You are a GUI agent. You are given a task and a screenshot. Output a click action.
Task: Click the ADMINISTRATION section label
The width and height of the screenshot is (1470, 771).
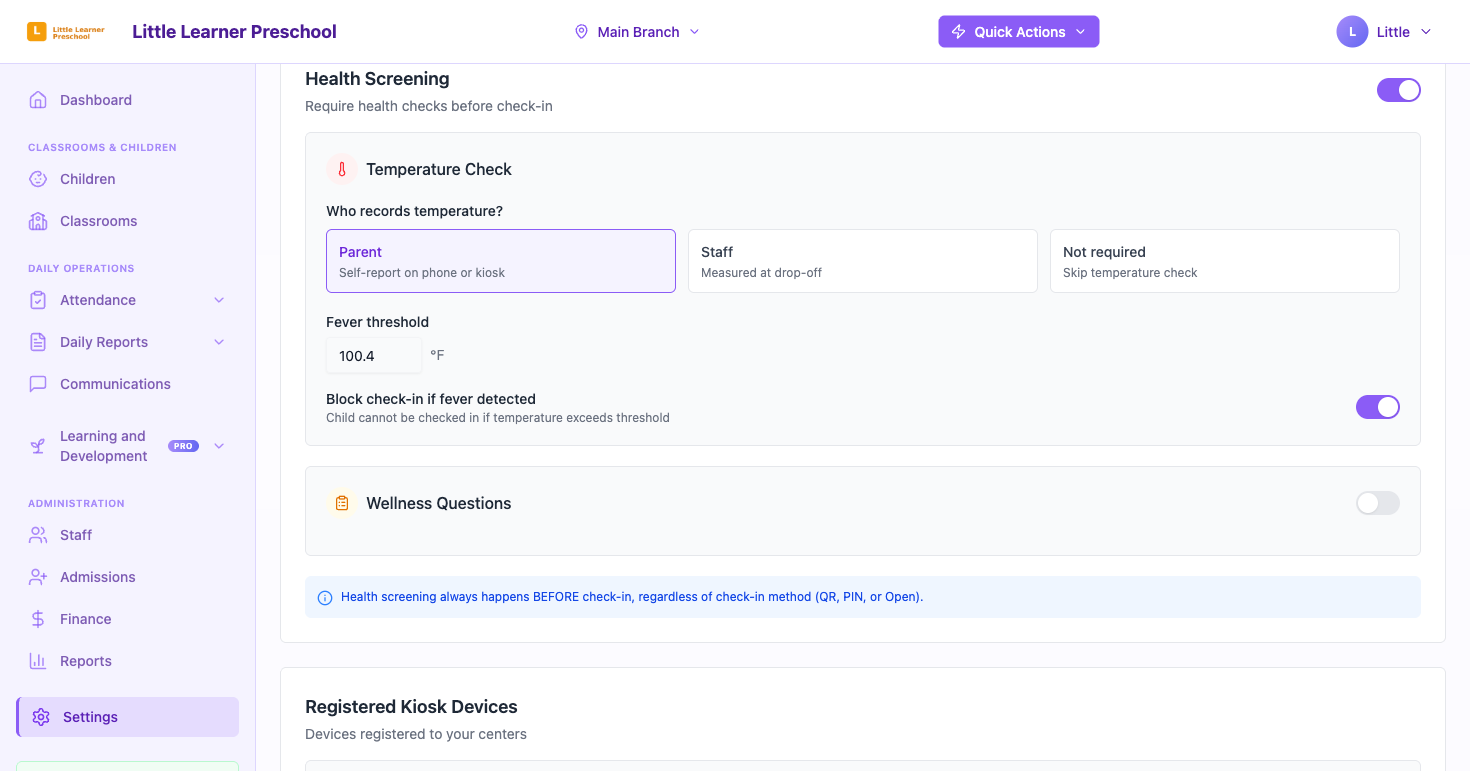(x=76, y=503)
